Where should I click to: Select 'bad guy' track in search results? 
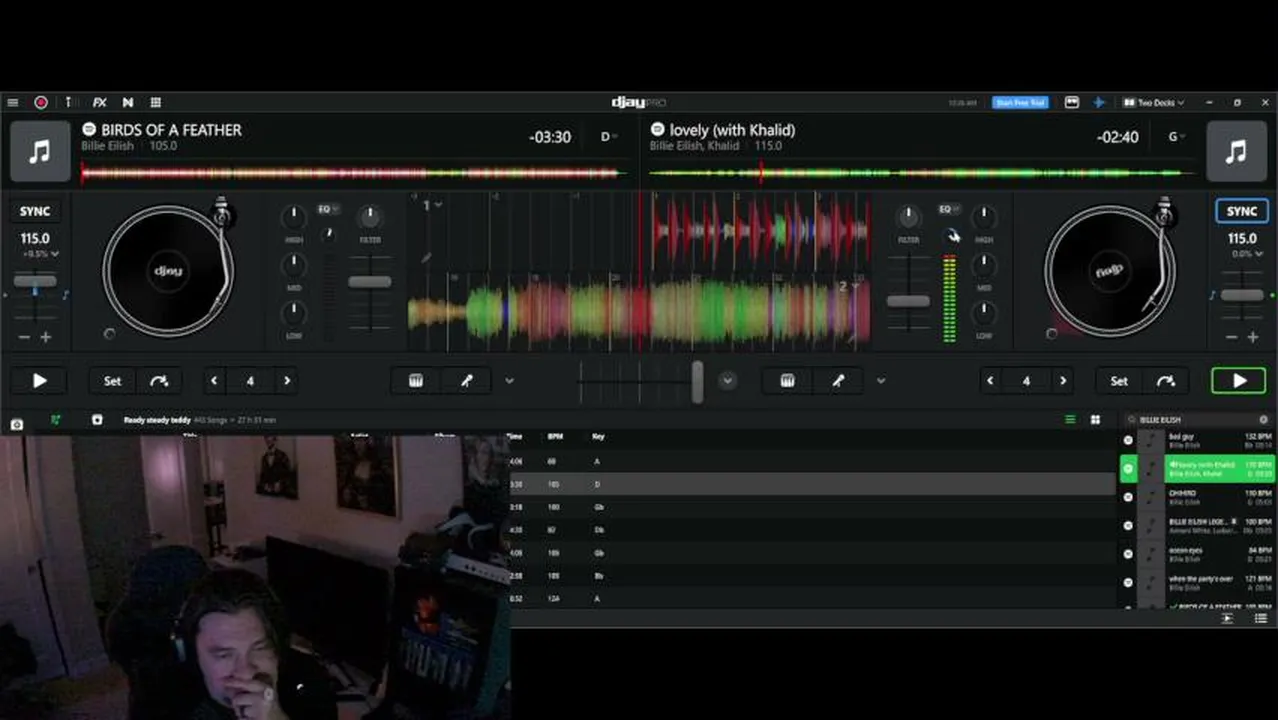pos(1197,440)
